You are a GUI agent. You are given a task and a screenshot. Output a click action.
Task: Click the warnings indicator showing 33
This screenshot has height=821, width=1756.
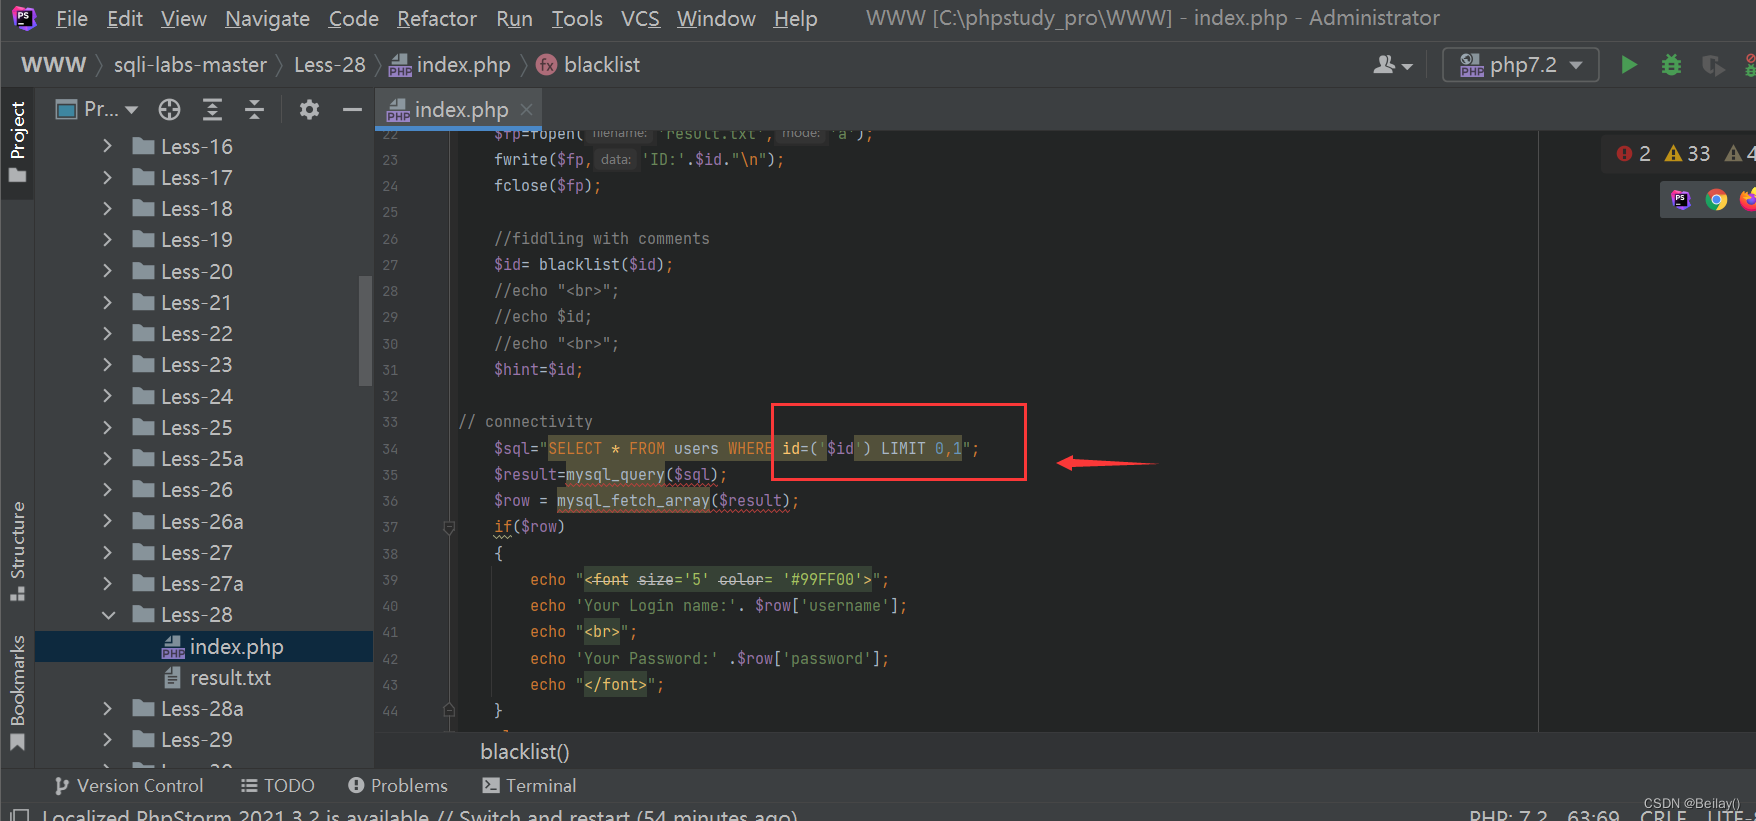[1688, 153]
